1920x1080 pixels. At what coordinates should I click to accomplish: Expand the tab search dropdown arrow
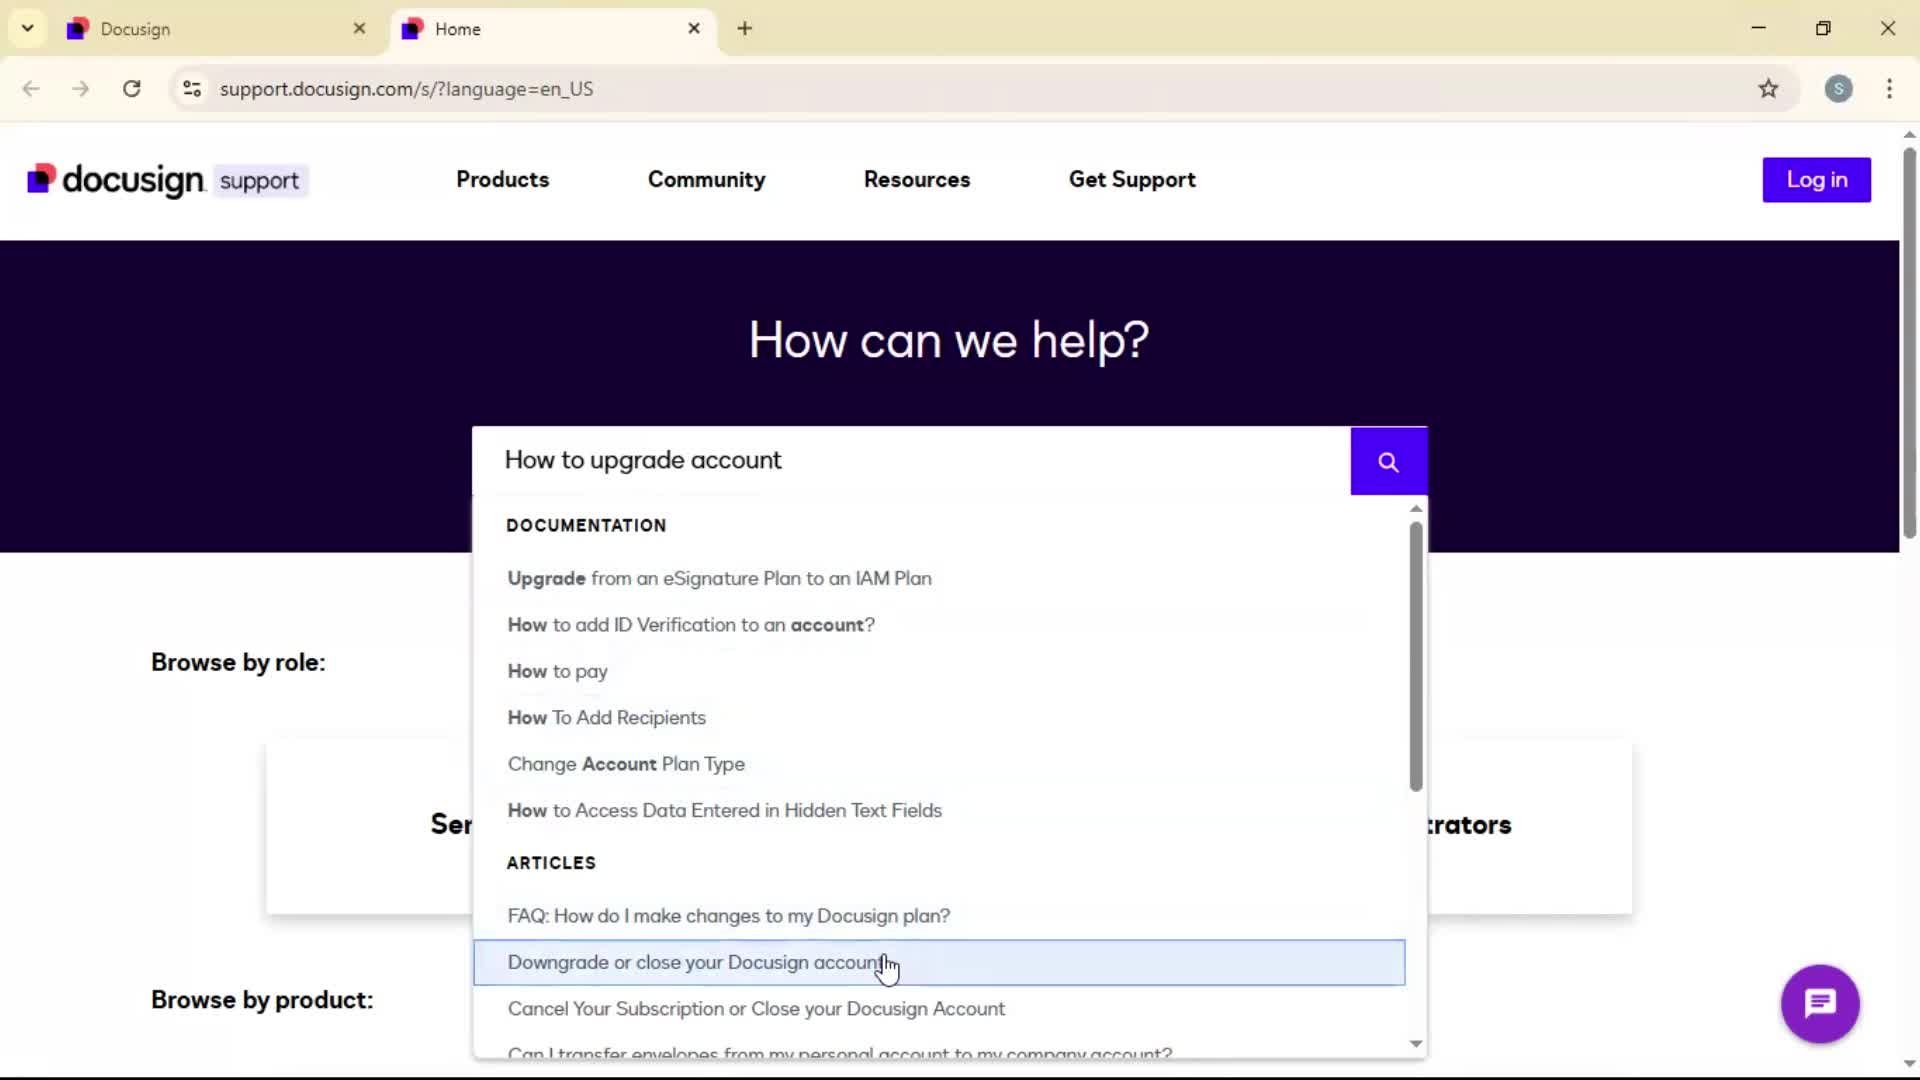(x=28, y=29)
